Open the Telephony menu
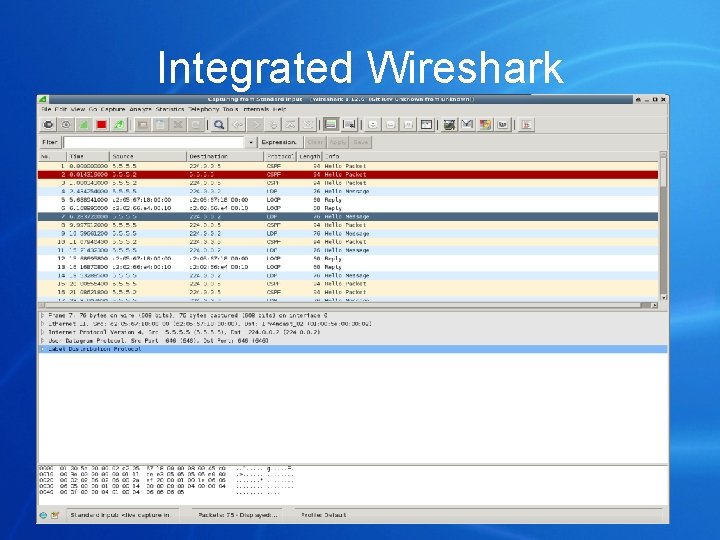 tap(203, 109)
